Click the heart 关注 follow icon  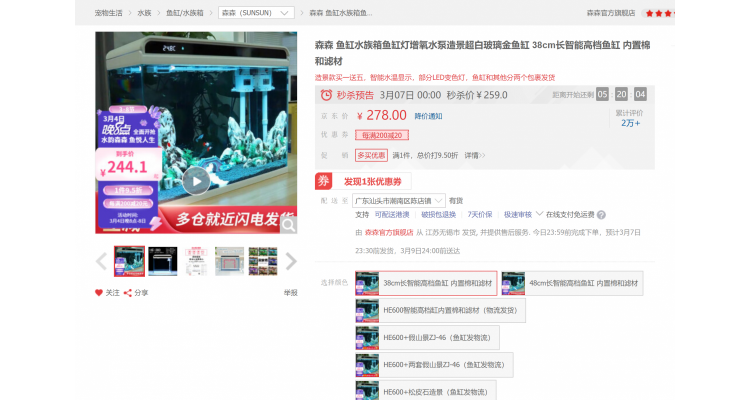[x=99, y=292]
